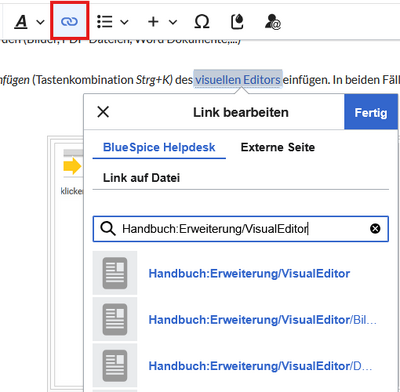Click the highlighted visuellen Editors link
Viewport: 400px width, 392px height.
(x=238, y=80)
